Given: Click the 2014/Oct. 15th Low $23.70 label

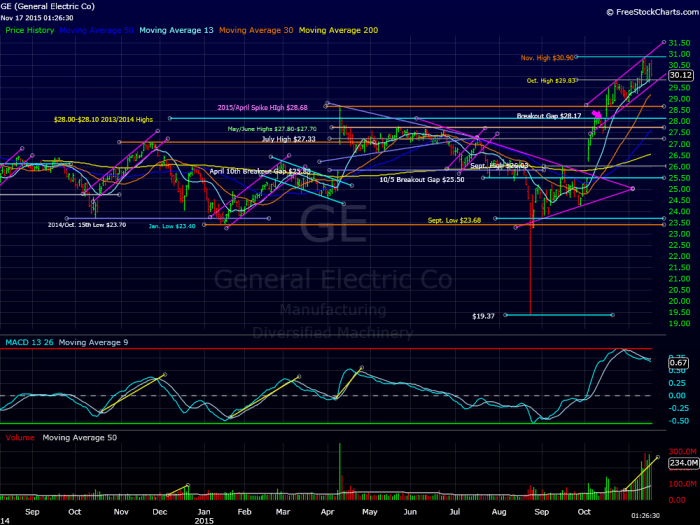Looking at the screenshot, I should (87, 225).
